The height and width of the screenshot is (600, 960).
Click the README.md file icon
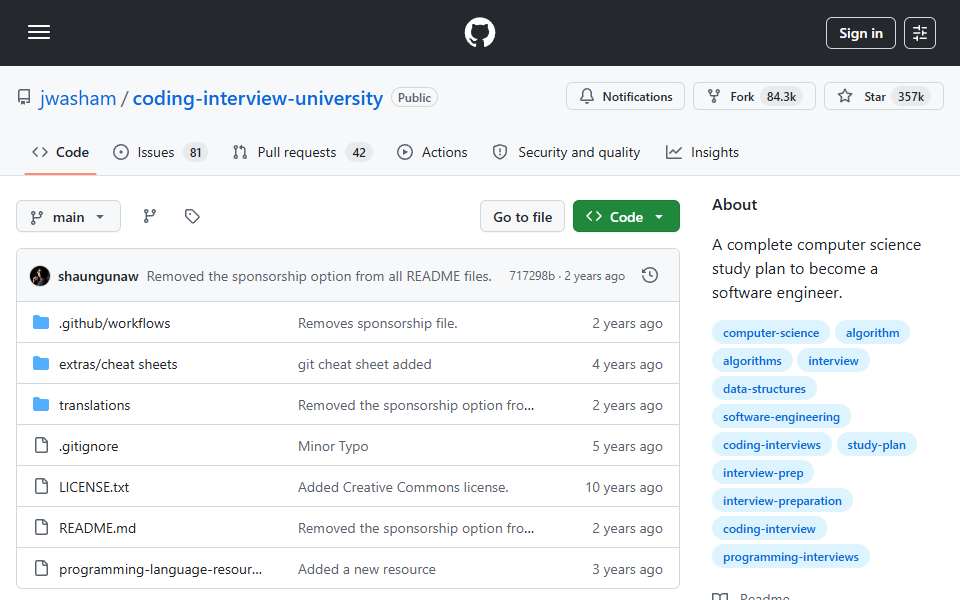(41, 528)
